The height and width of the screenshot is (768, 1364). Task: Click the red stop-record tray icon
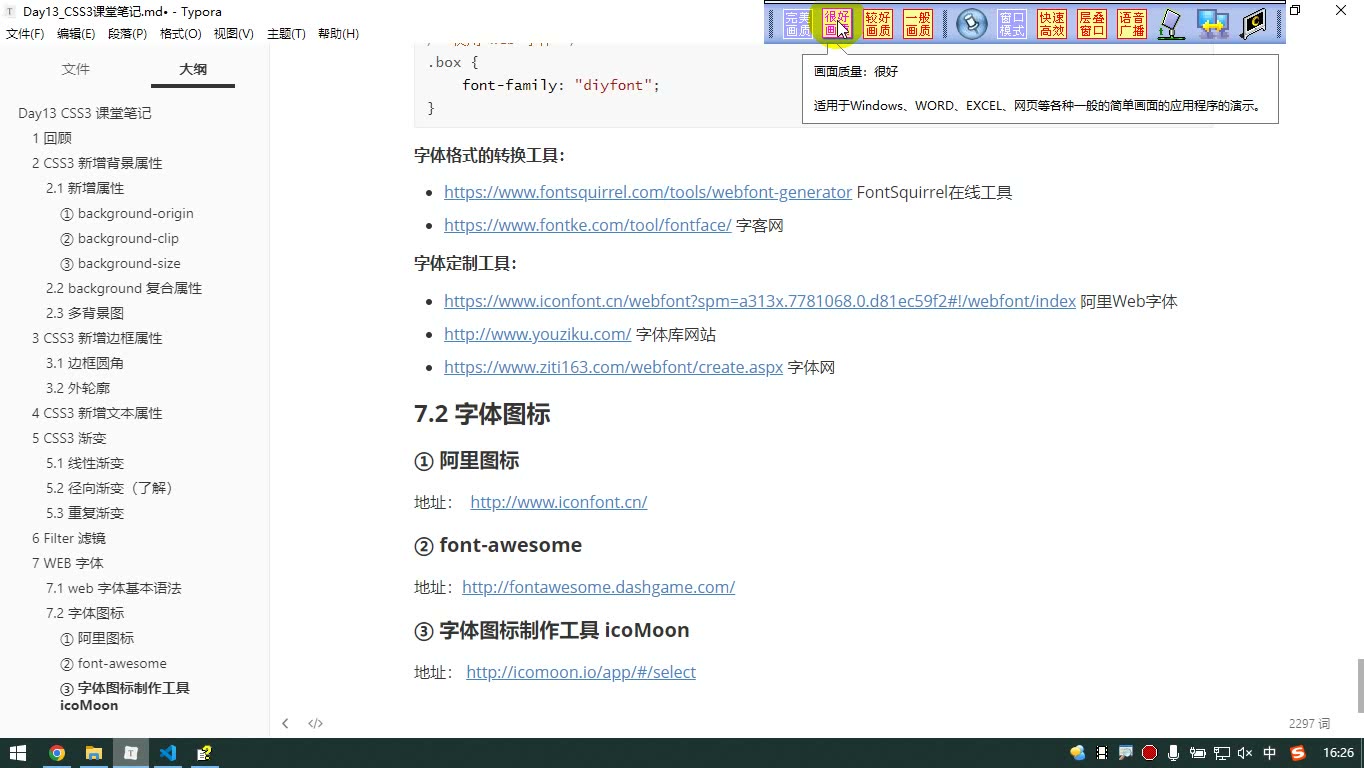pyautogui.click(x=1150, y=753)
